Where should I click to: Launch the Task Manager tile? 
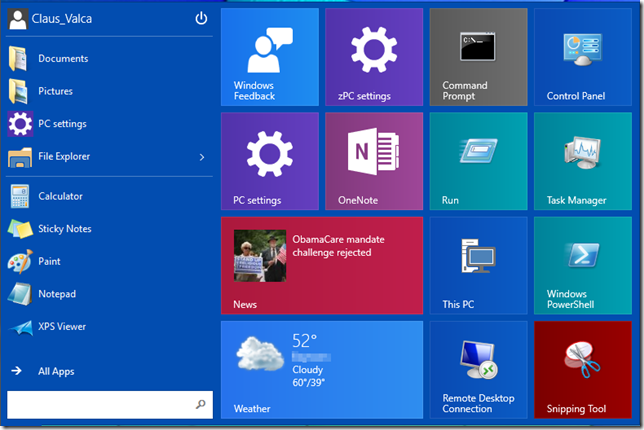click(x=583, y=161)
